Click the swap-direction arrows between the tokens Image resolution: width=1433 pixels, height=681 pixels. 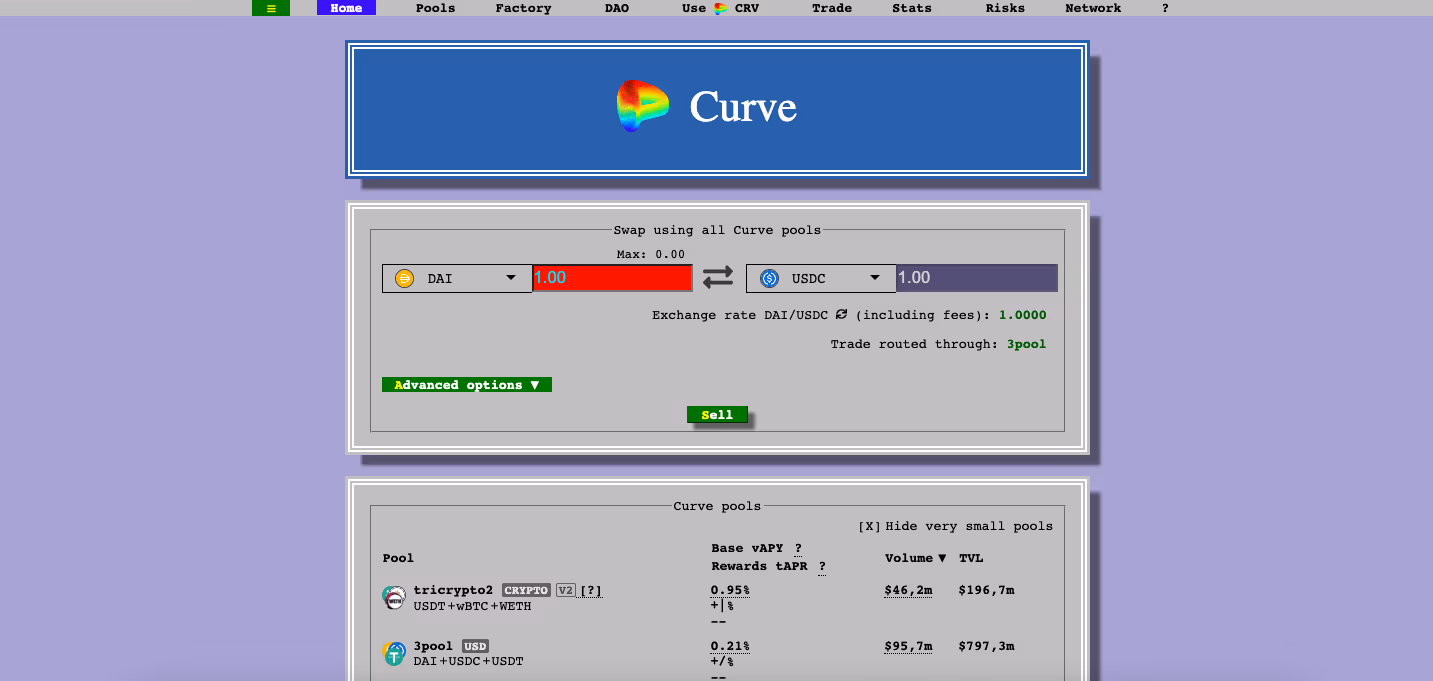point(718,278)
